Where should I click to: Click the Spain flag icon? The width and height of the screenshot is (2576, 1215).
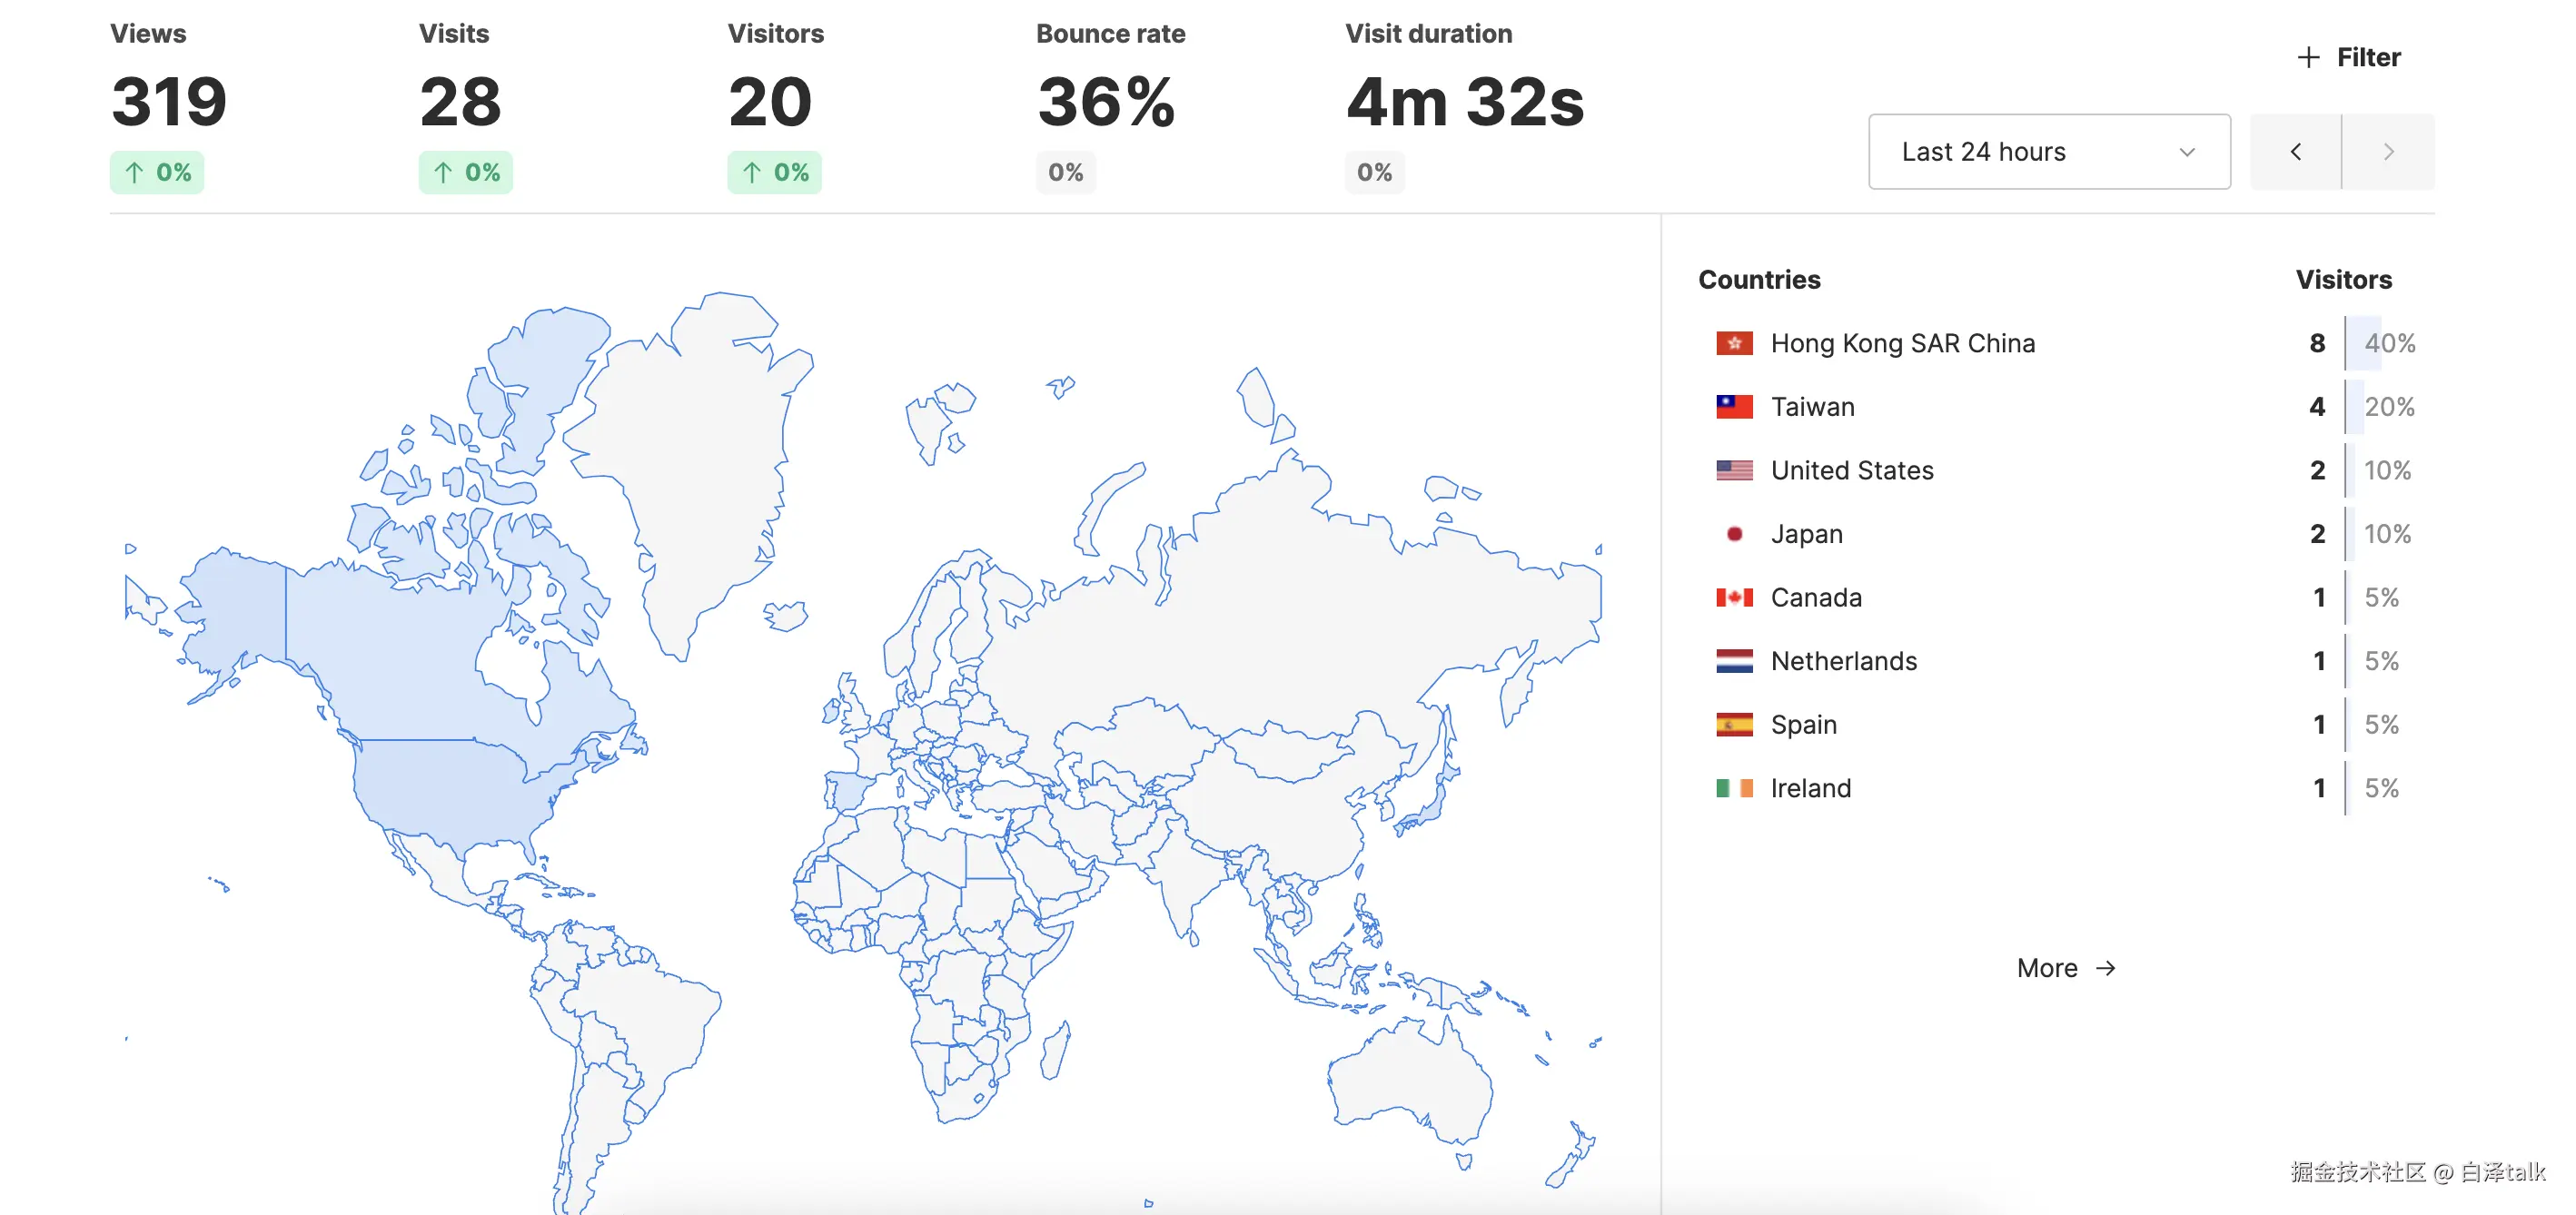(1734, 724)
